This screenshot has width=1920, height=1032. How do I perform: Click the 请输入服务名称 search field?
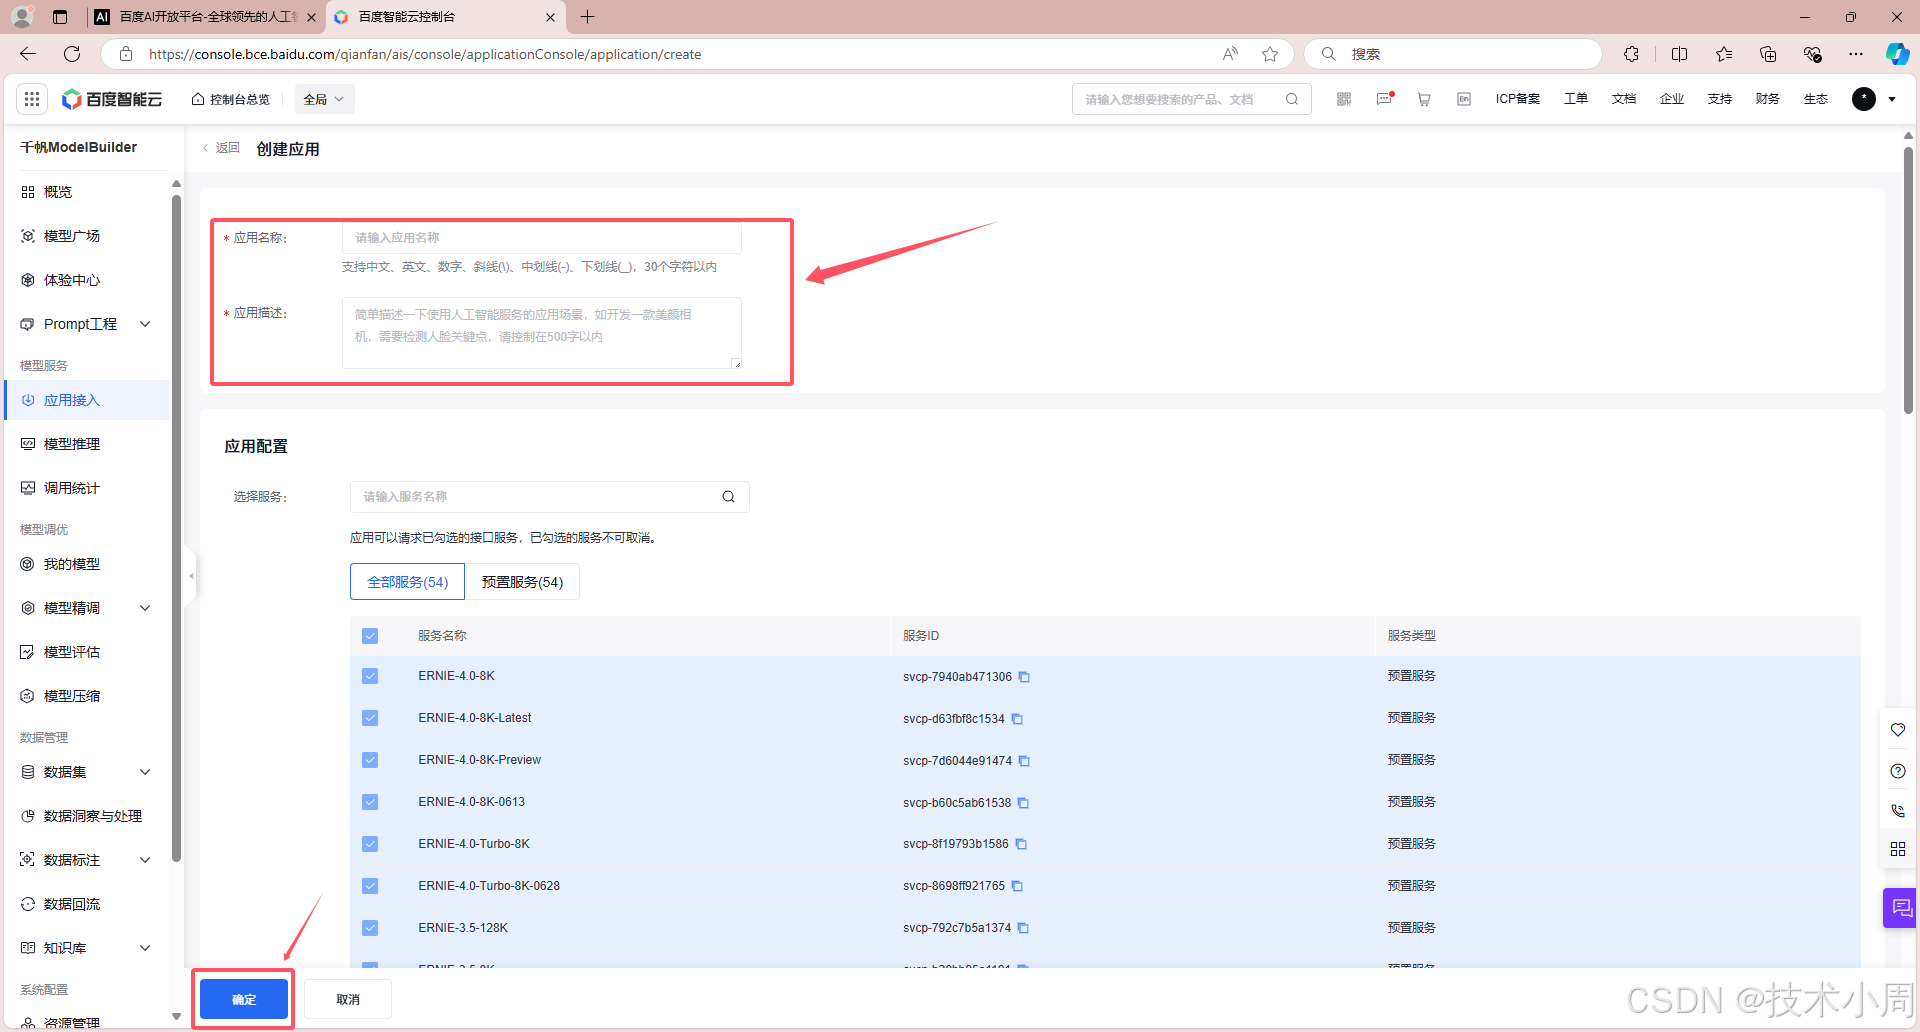pos(550,497)
